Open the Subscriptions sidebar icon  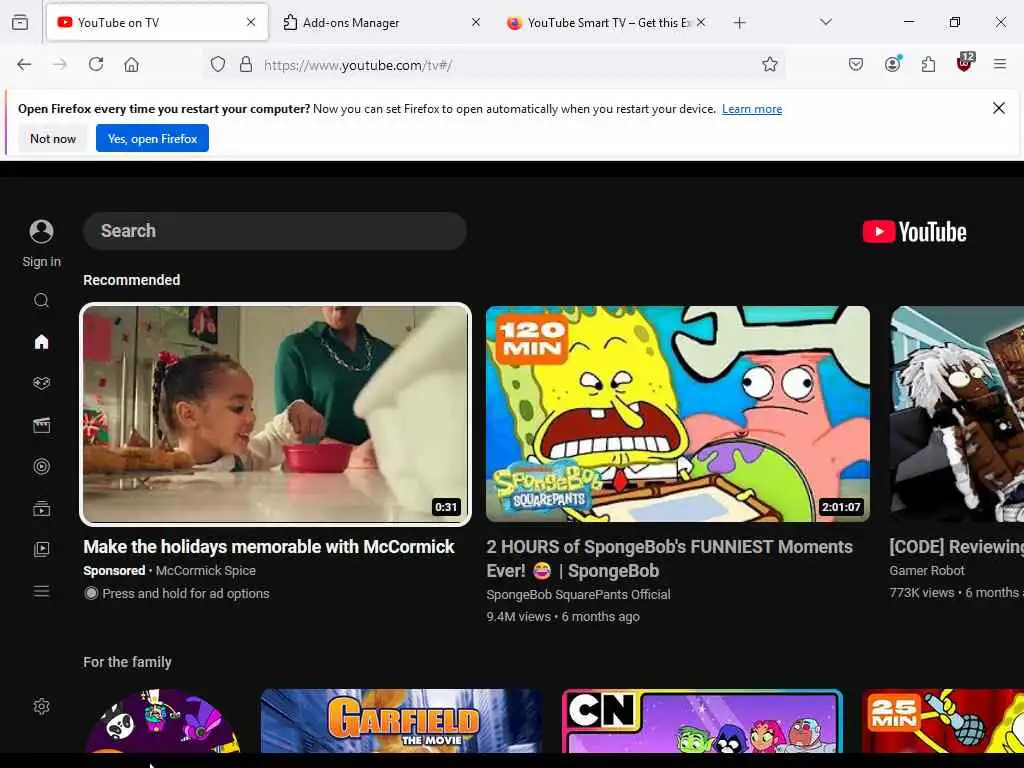42,508
